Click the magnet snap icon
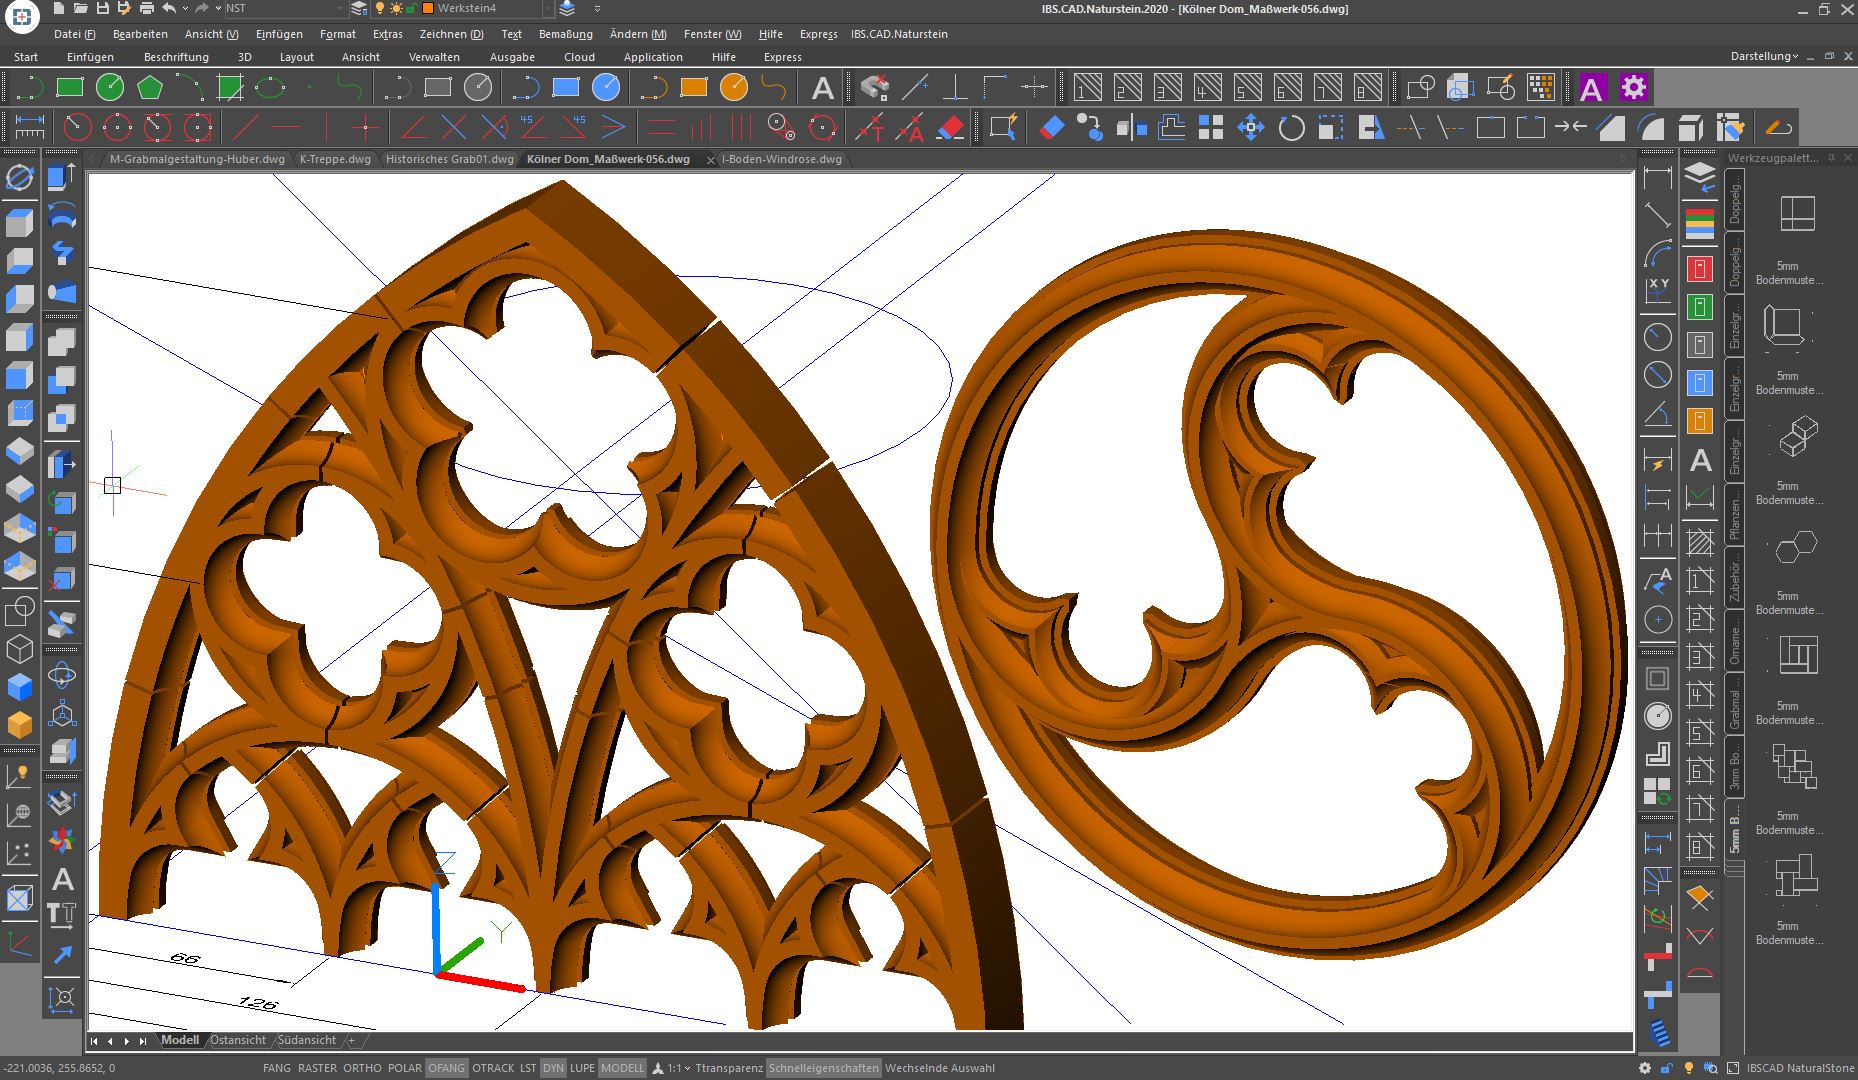The height and width of the screenshot is (1080, 1858). pyautogui.click(x=874, y=88)
